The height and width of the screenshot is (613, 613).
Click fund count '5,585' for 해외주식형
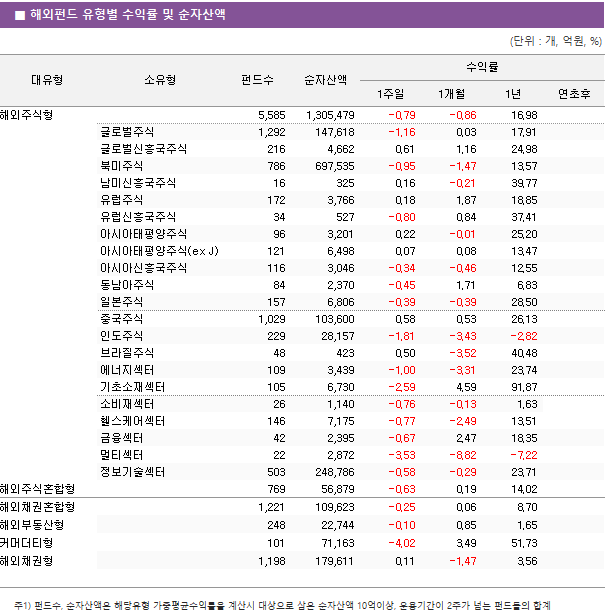tap(272, 115)
